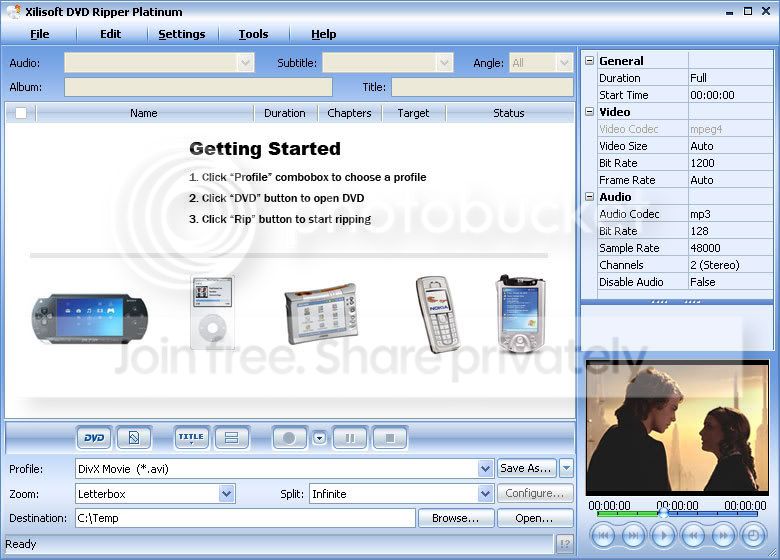Collapse the General property group
The width and height of the screenshot is (780, 560).
pyautogui.click(x=589, y=61)
